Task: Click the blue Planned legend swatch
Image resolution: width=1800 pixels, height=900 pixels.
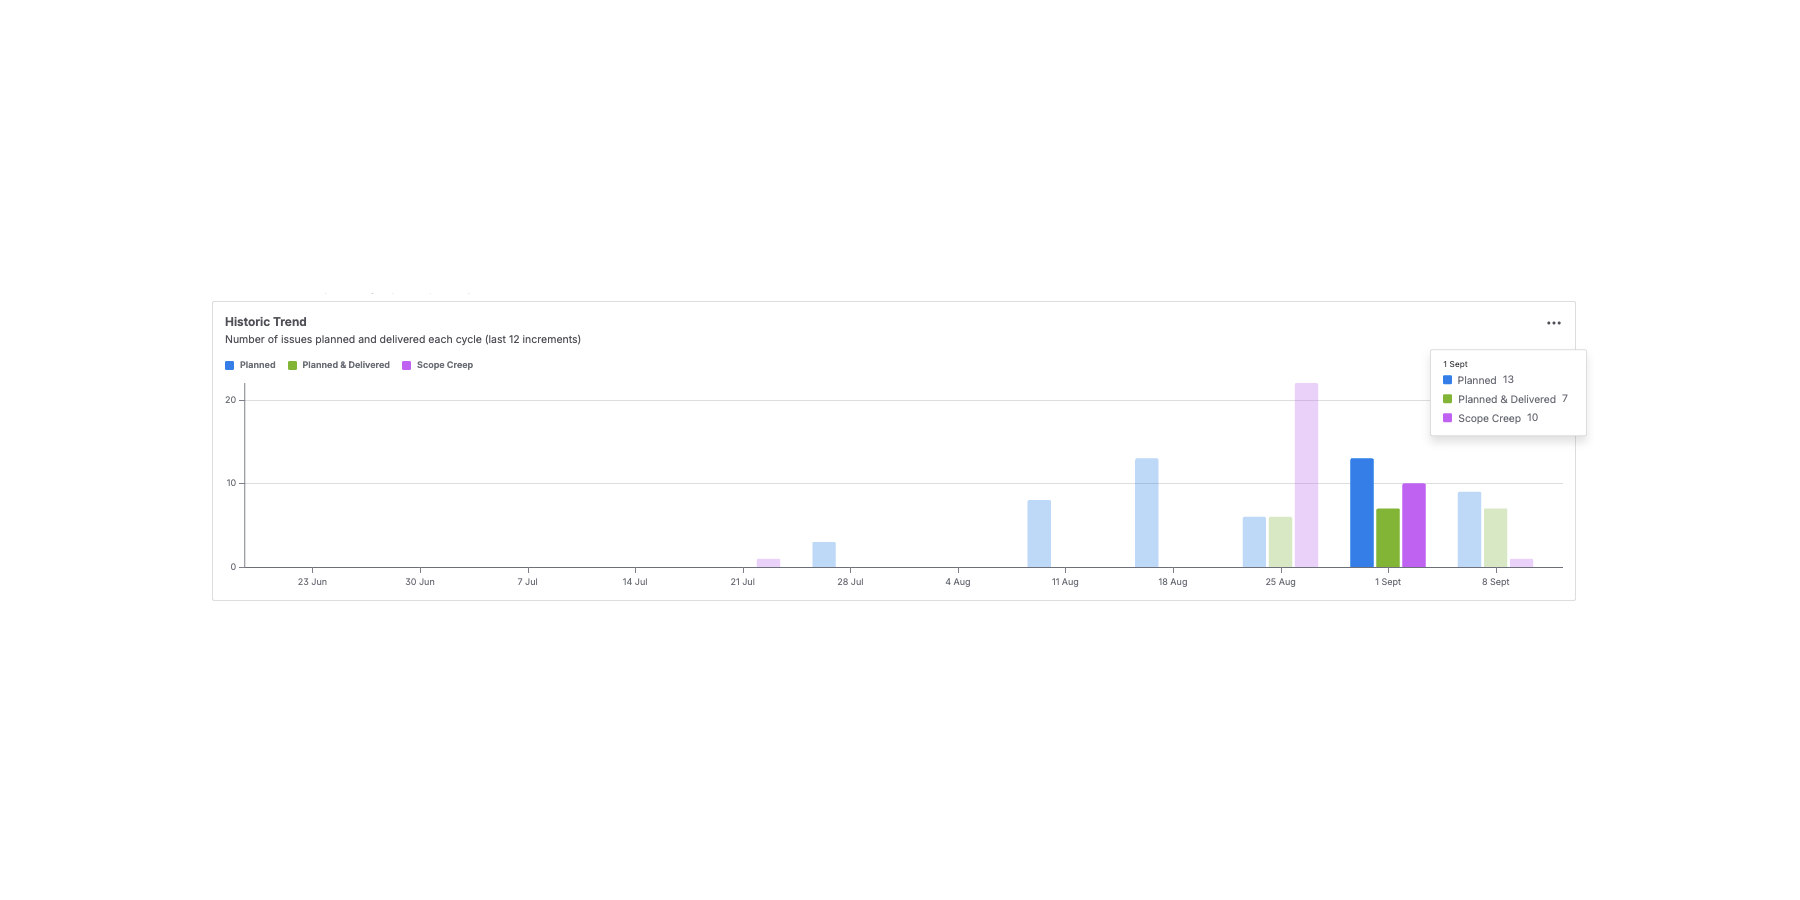Action: (x=230, y=366)
